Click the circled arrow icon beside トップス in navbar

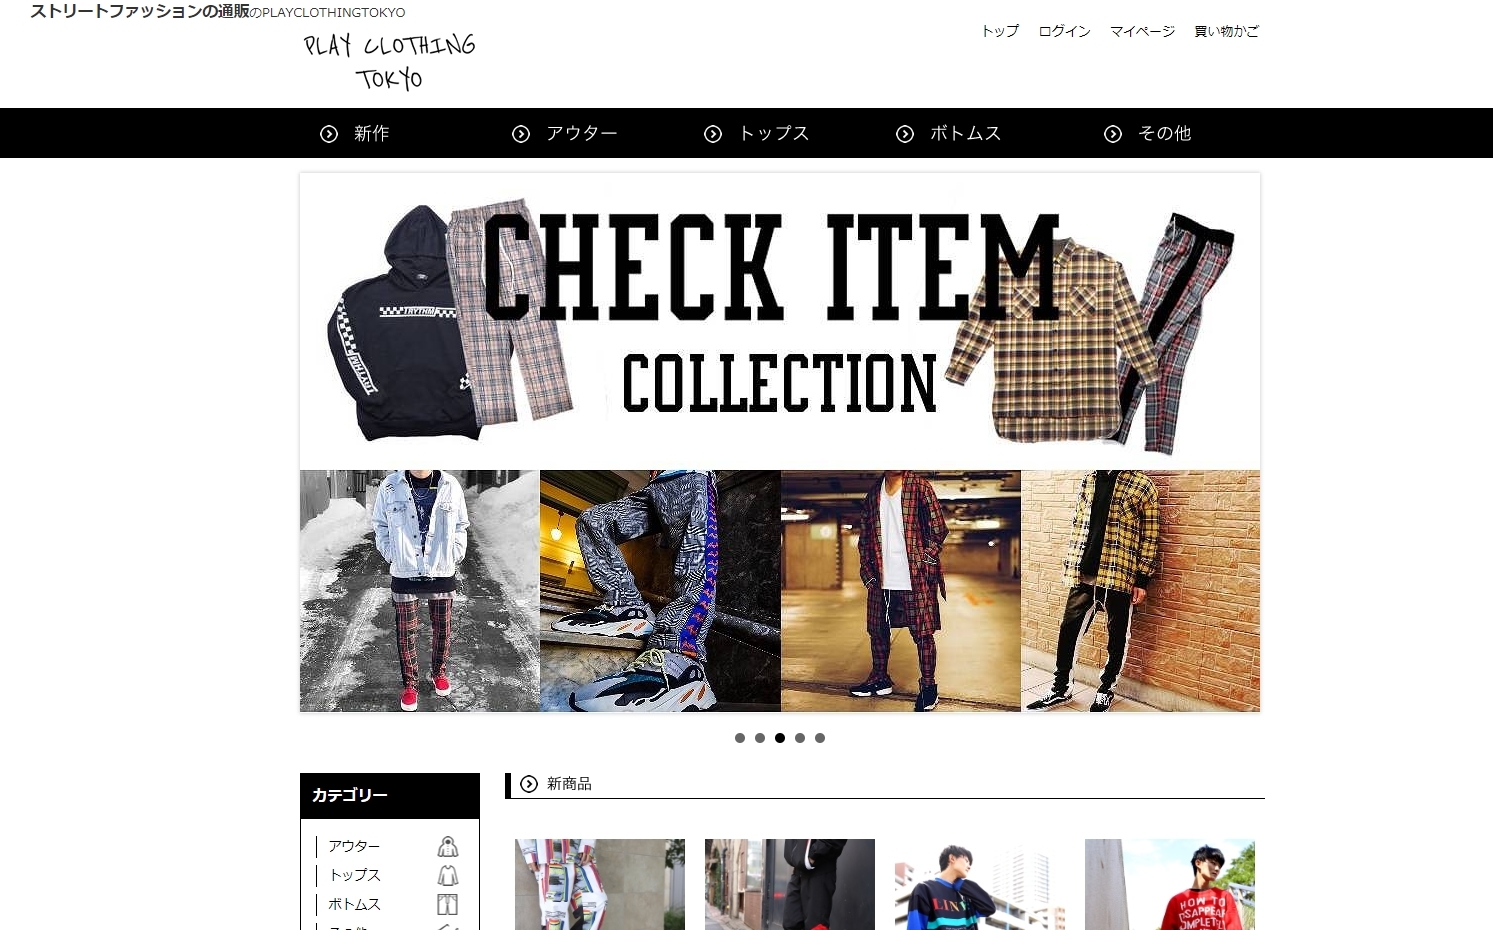click(713, 134)
